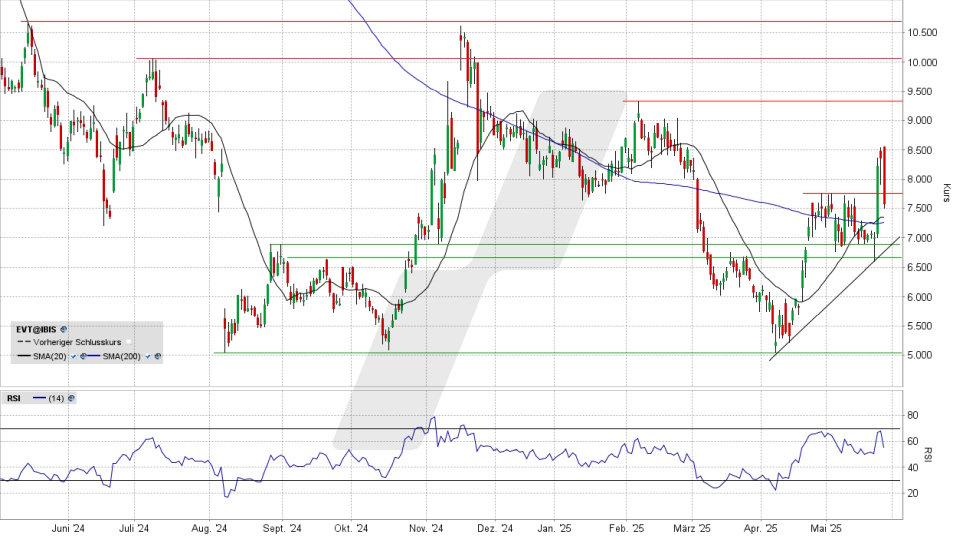Screen dimensions: 960x540
Task: Open settings icon next to RSI (14)
Action: pos(71,398)
